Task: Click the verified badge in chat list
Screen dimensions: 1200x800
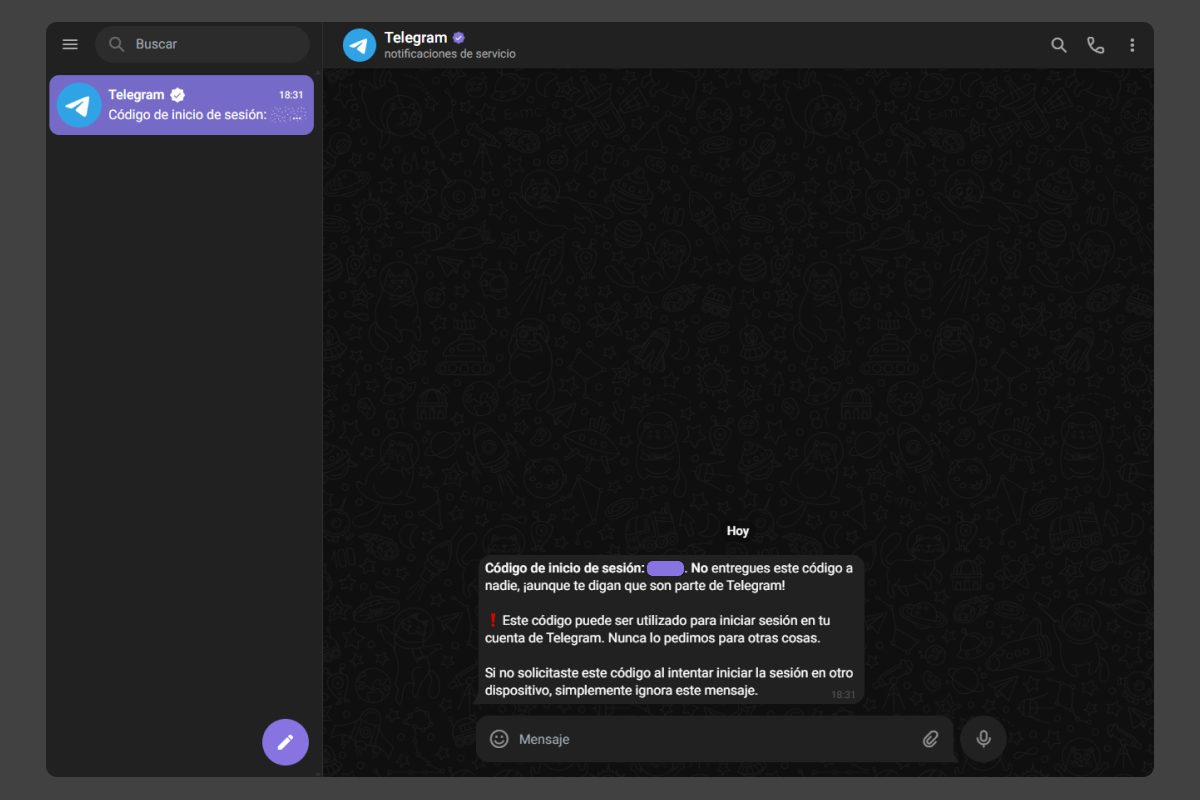Action: pyautogui.click(x=177, y=95)
